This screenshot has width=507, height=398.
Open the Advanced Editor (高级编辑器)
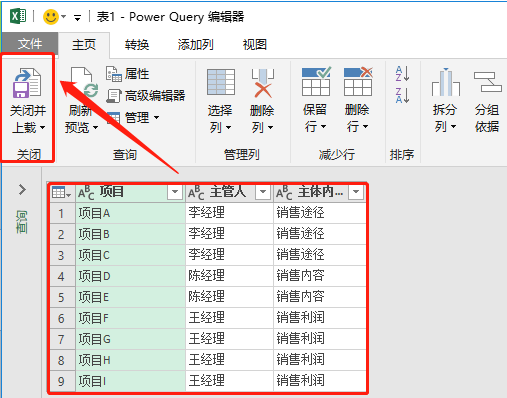click(x=145, y=96)
